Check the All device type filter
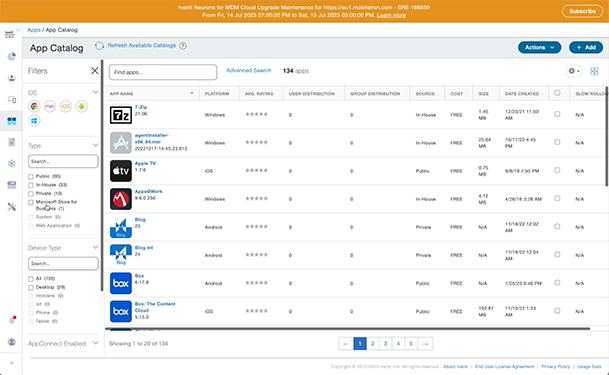 tap(31, 279)
